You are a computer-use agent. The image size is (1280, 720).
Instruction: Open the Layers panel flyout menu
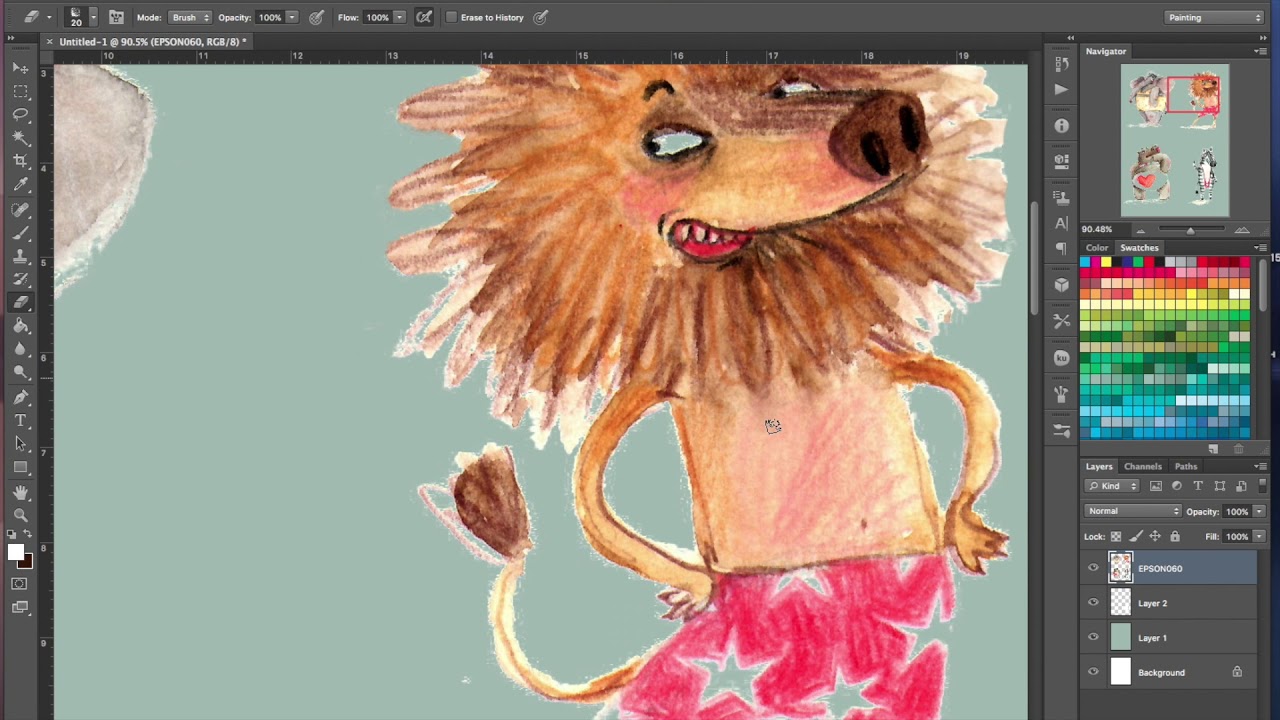tap(1260, 466)
